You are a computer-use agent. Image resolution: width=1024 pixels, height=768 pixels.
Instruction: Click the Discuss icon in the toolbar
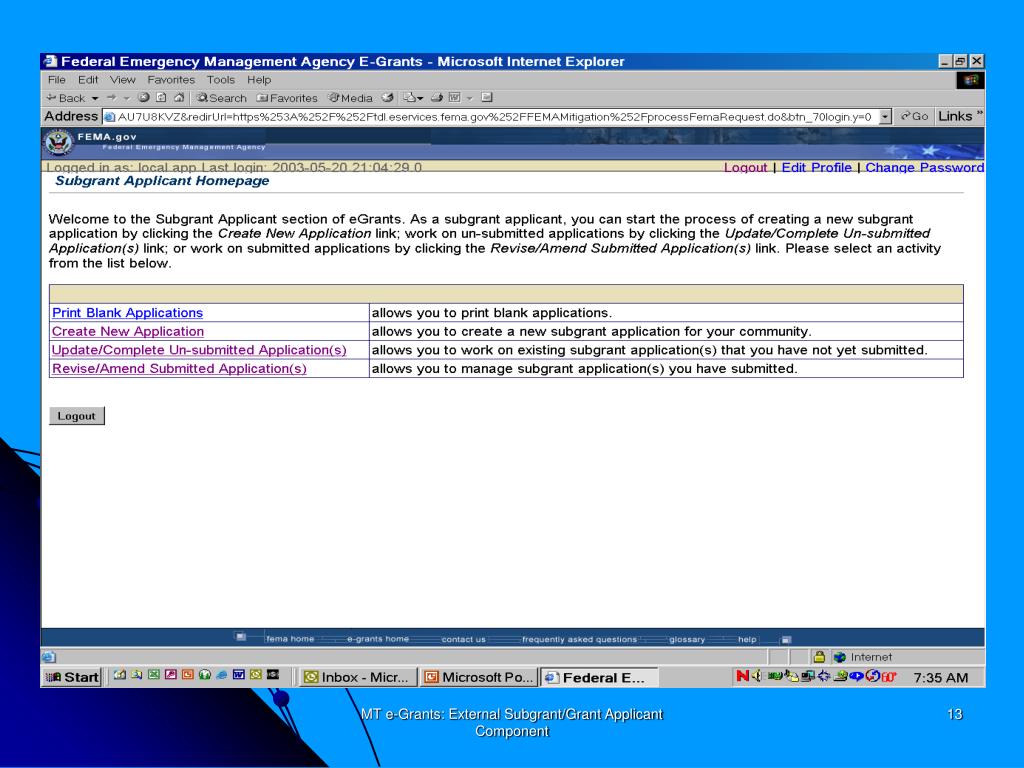[x=487, y=97]
